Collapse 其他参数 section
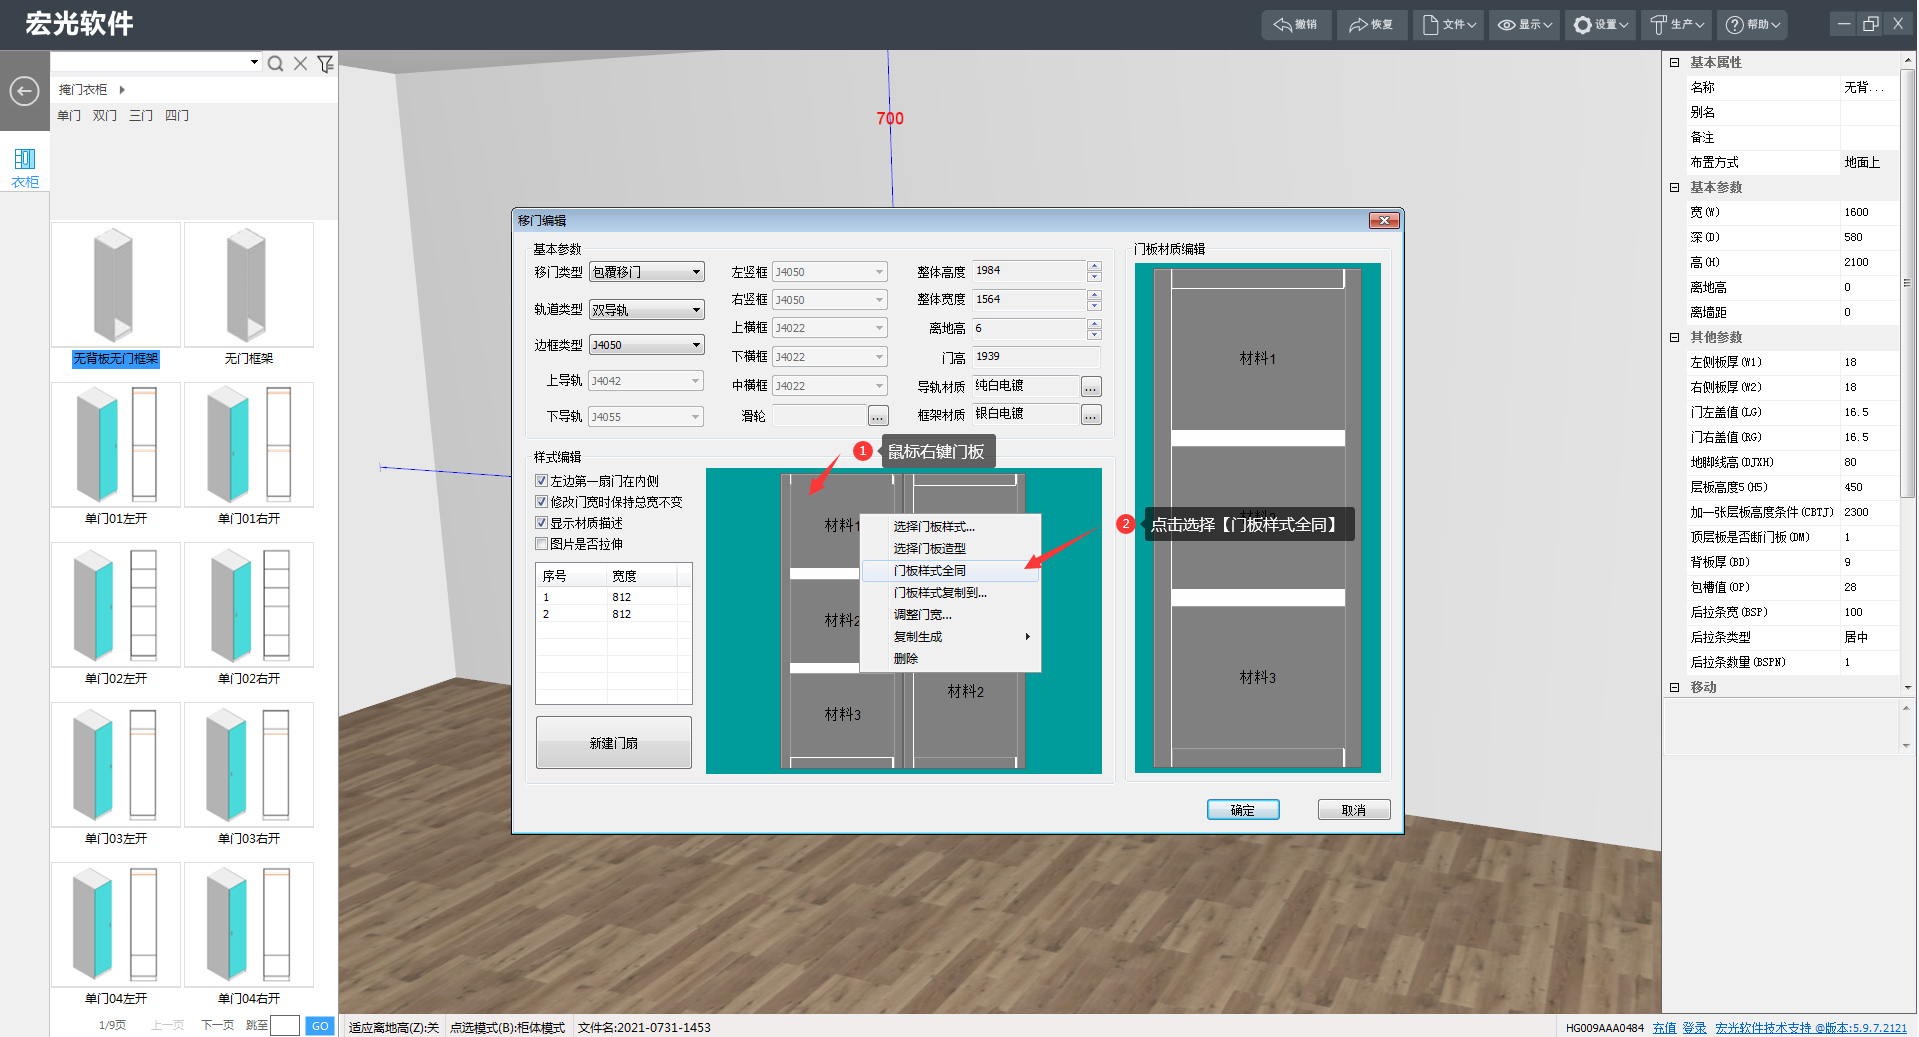Viewport: 1919px width, 1037px height. point(1674,337)
